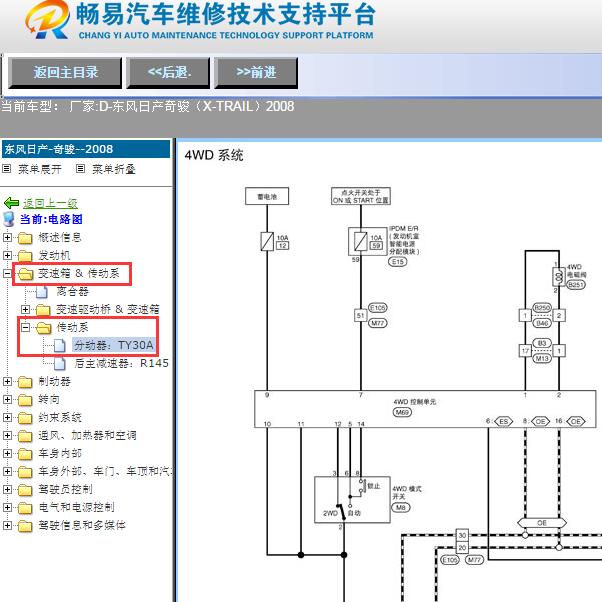602x602 pixels.
Task: Click the green back arrow icon
Action: click(11, 203)
